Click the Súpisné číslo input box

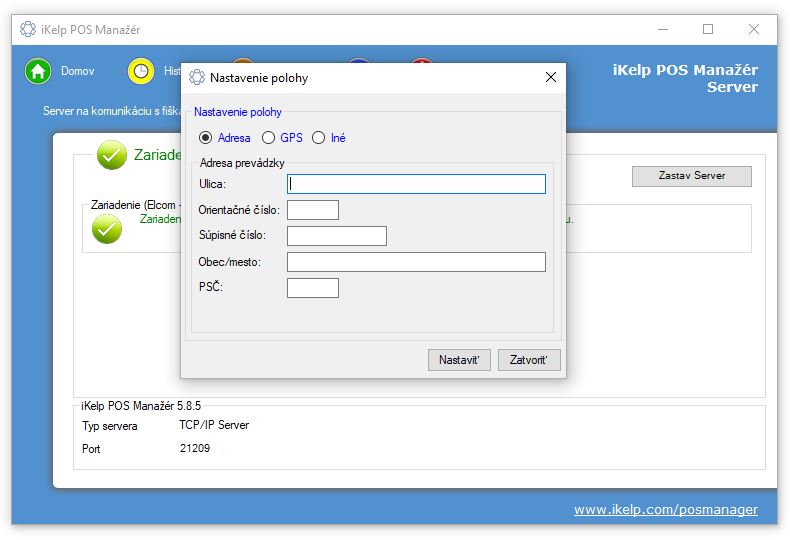tap(336, 236)
